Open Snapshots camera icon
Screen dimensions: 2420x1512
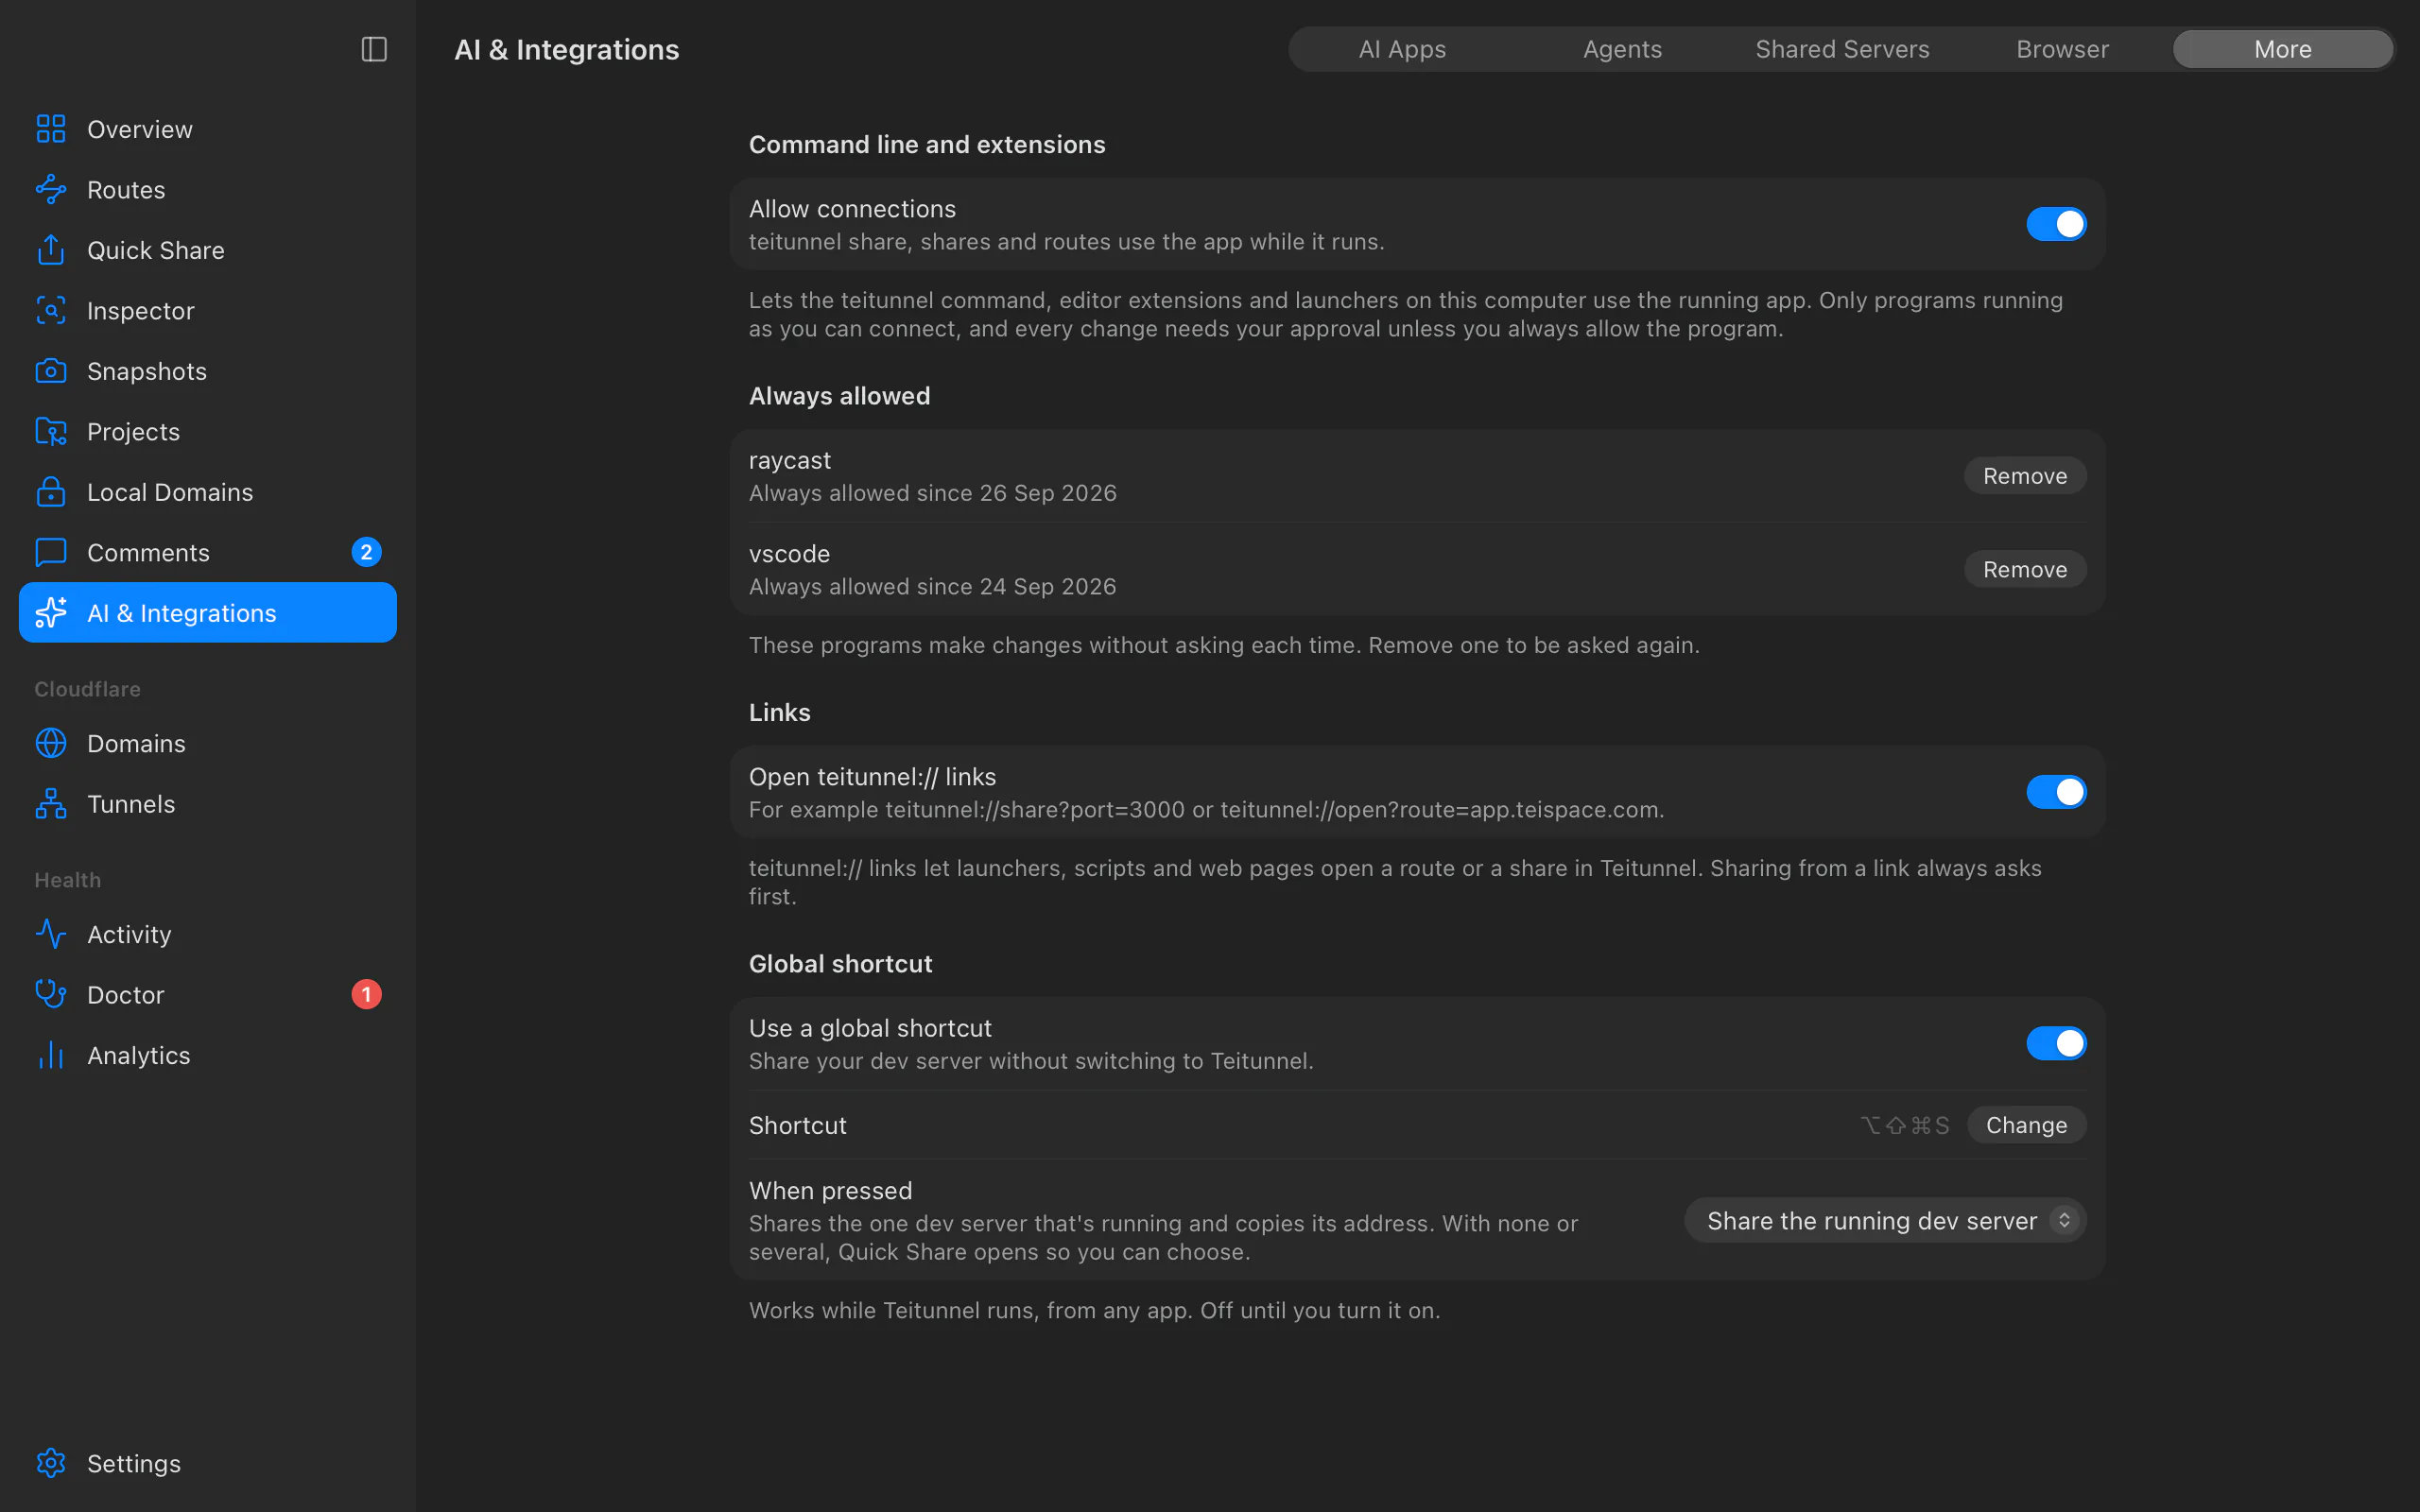click(x=51, y=371)
